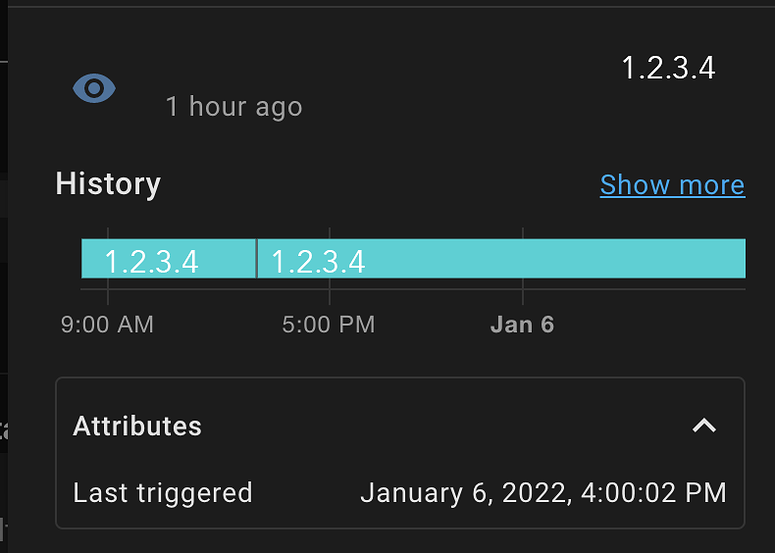Click the Last triggered attribute label
Screen dimensions: 775x553
click(163, 493)
